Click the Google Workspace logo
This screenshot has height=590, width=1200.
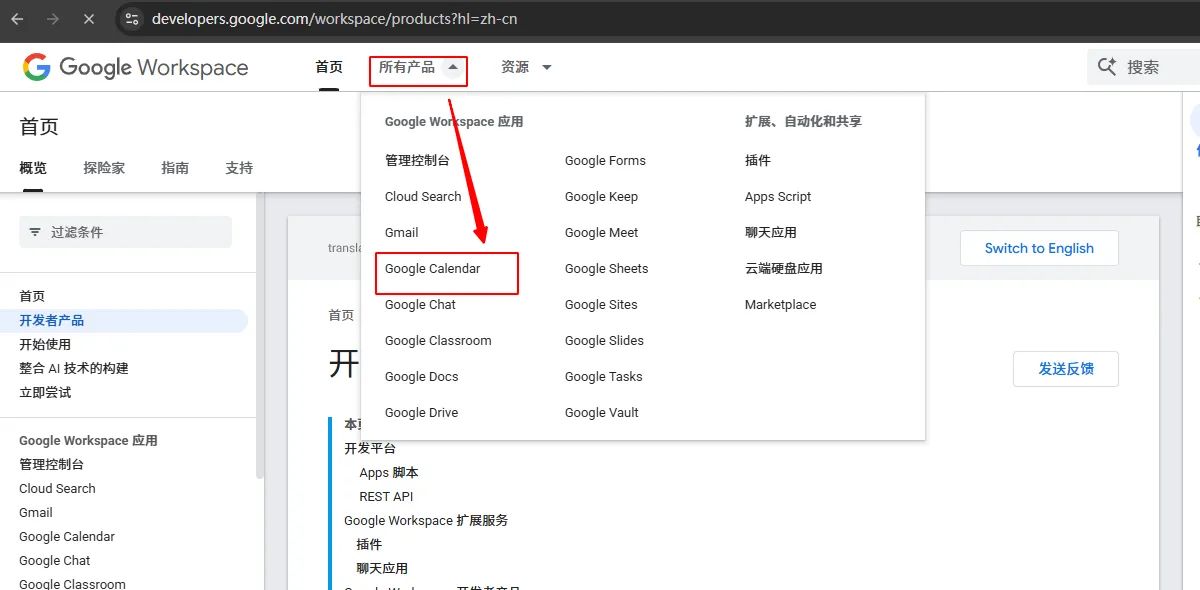pos(135,67)
